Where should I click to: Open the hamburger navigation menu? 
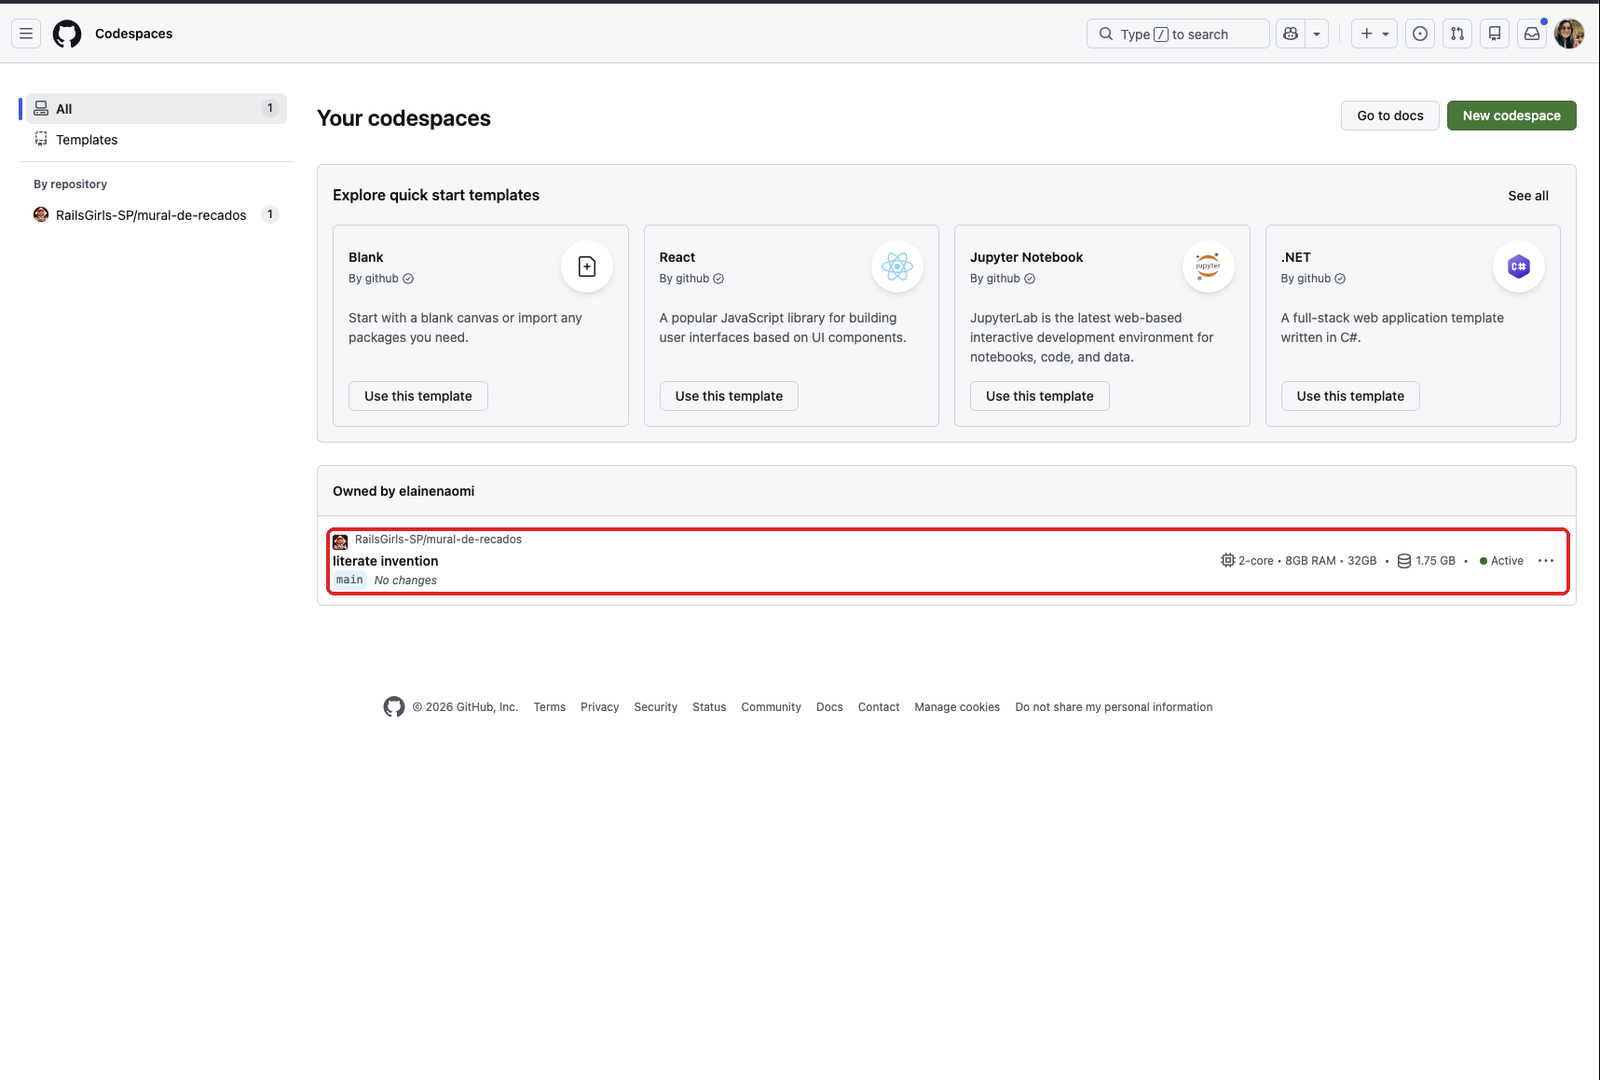[x=26, y=34]
